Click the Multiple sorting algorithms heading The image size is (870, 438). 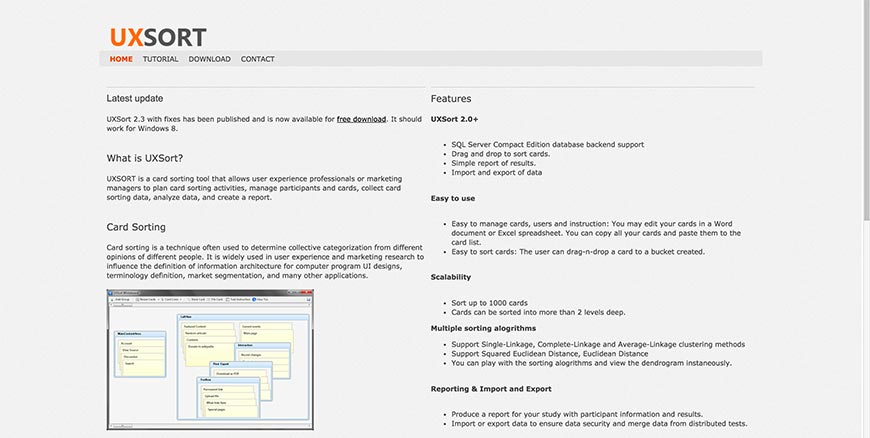click(483, 328)
